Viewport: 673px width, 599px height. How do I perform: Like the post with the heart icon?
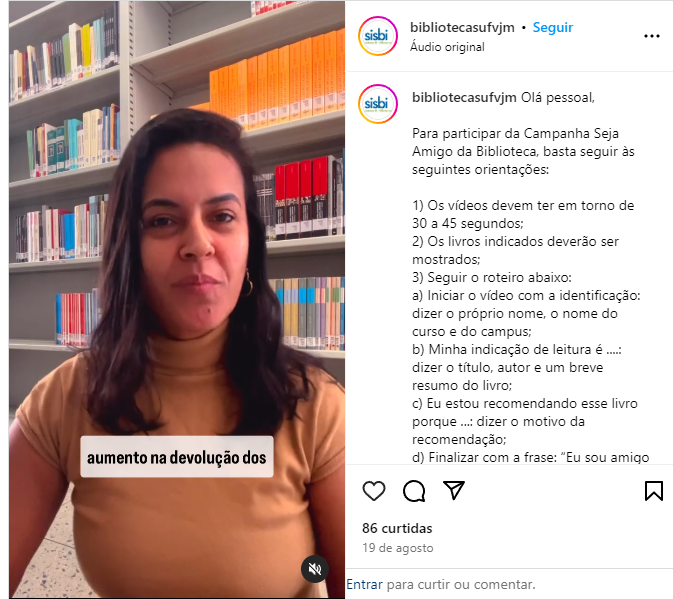374,491
